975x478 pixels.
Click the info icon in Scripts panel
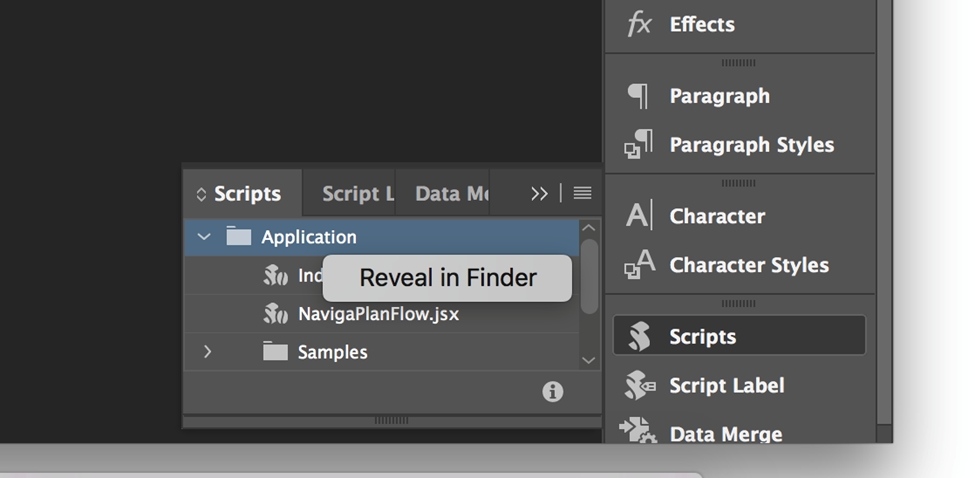coord(552,392)
